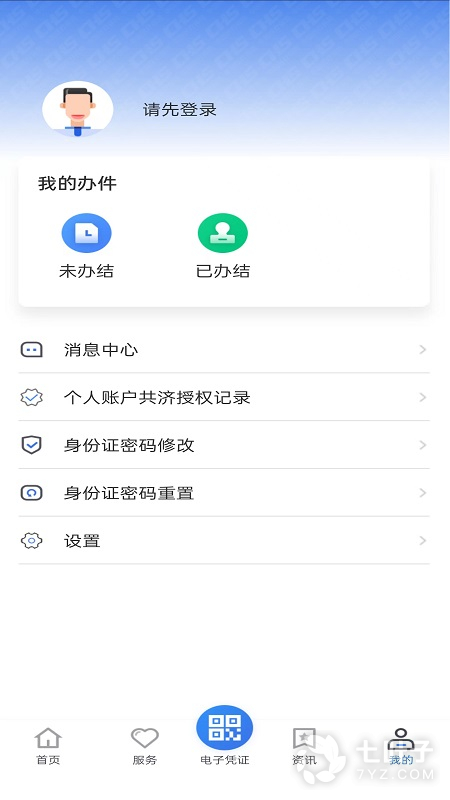Tap the 消息中心 message bubble icon
Screen dimensions: 450x800
32,349
